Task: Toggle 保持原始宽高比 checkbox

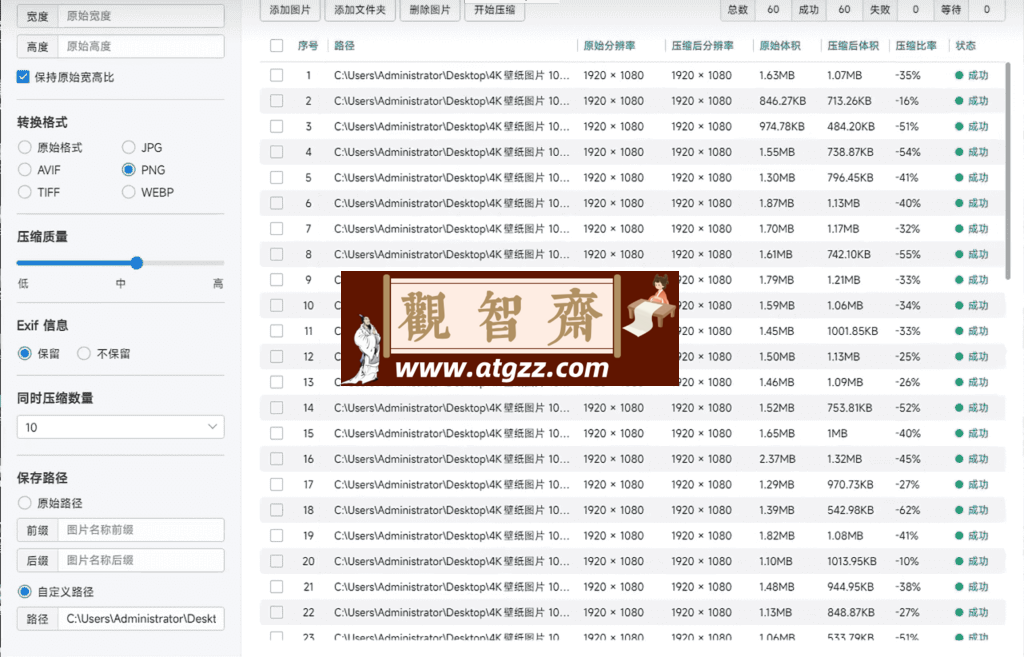Action: coord(24,77)
